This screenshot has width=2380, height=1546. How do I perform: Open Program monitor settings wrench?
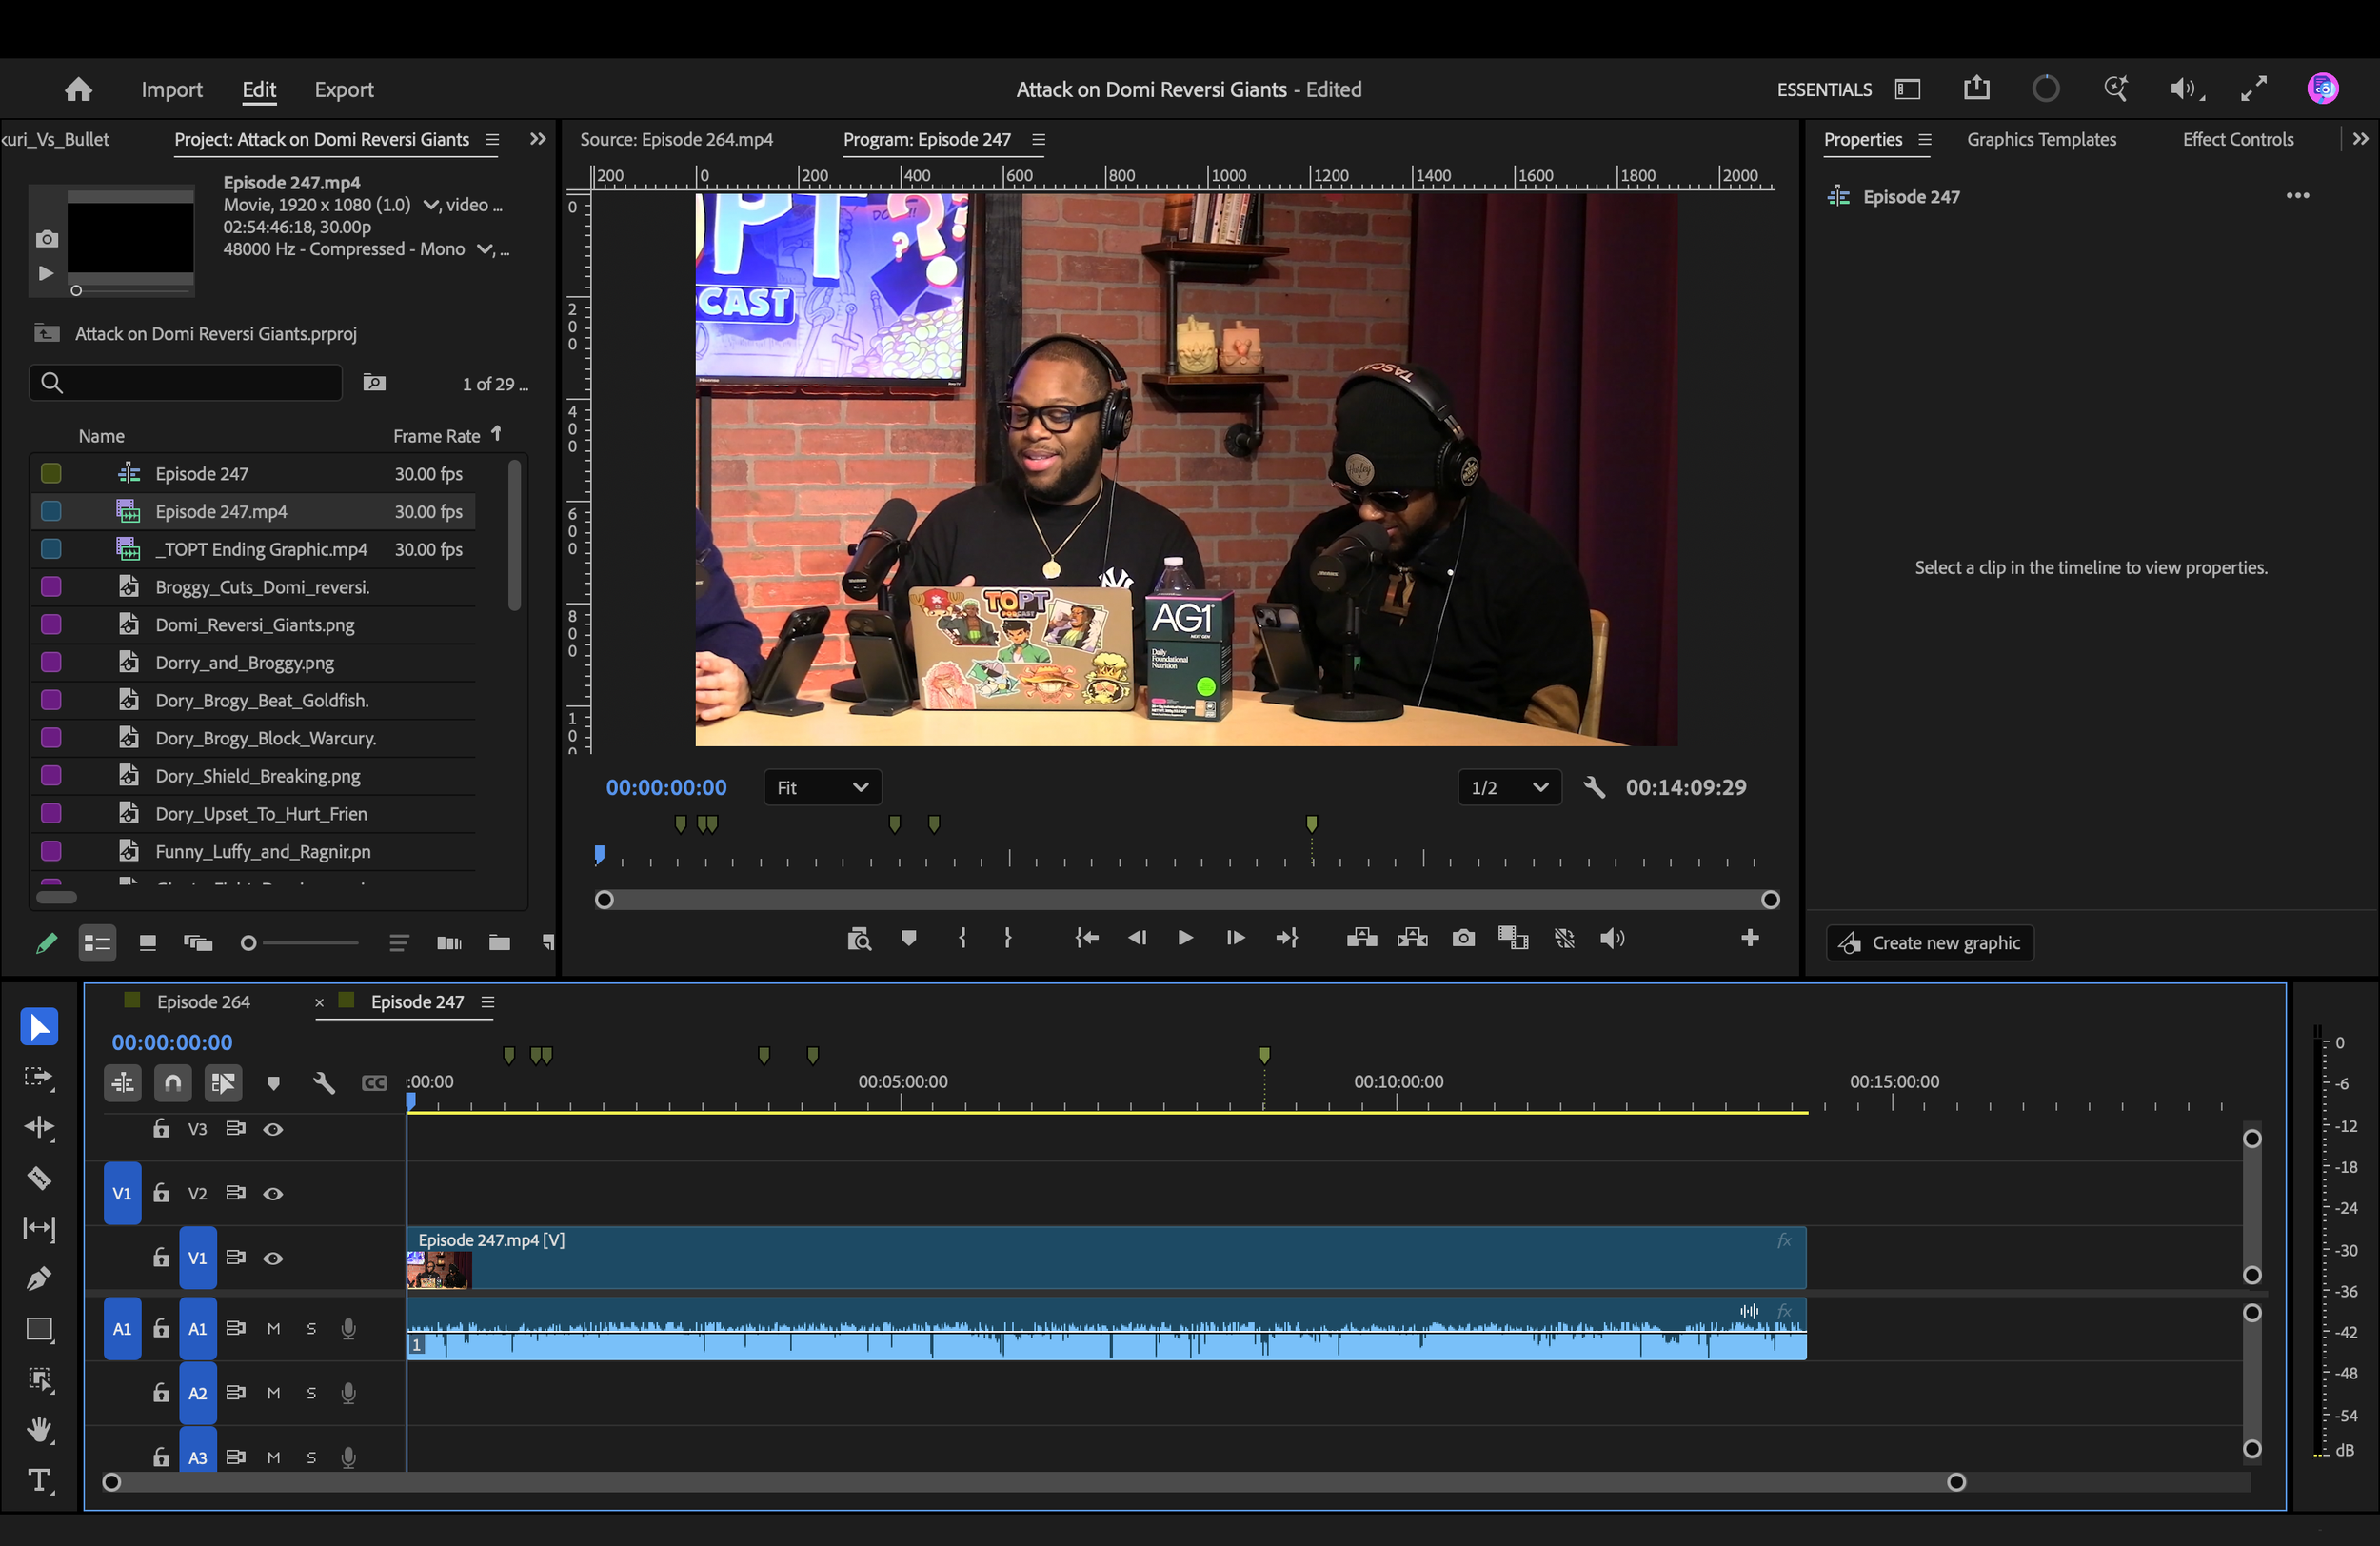1594,787
